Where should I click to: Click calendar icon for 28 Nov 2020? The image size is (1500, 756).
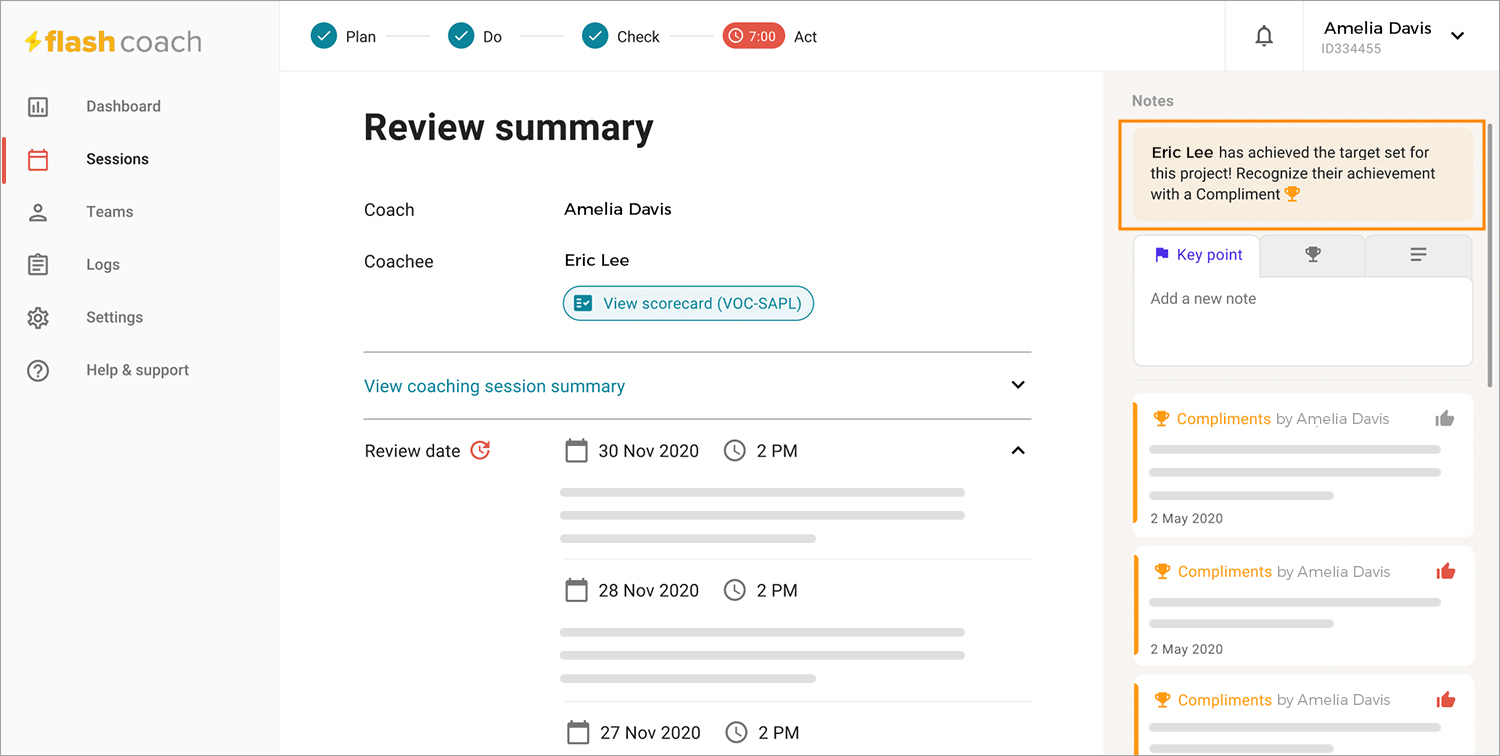click(x=576, y=590)
